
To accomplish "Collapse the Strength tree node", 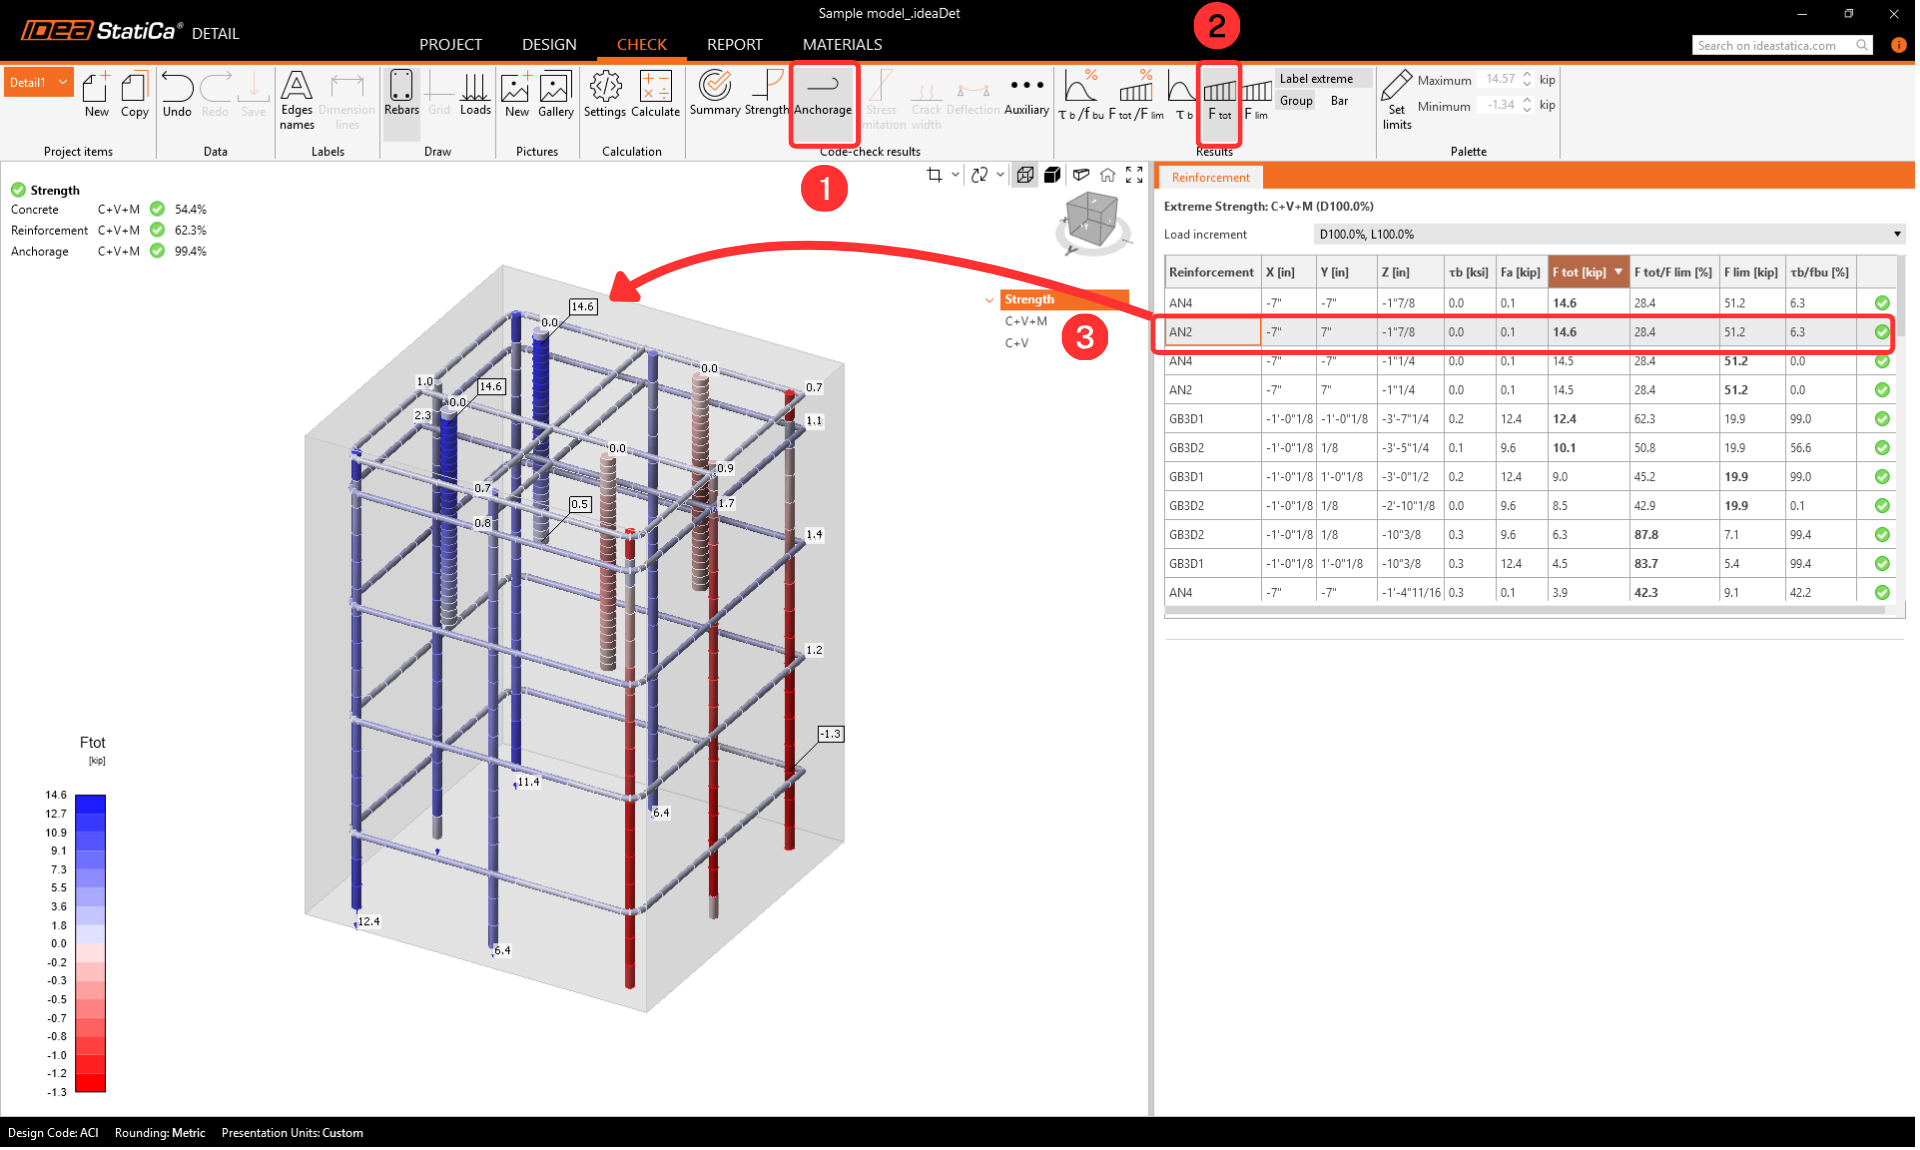I will (x=990, y=300).
